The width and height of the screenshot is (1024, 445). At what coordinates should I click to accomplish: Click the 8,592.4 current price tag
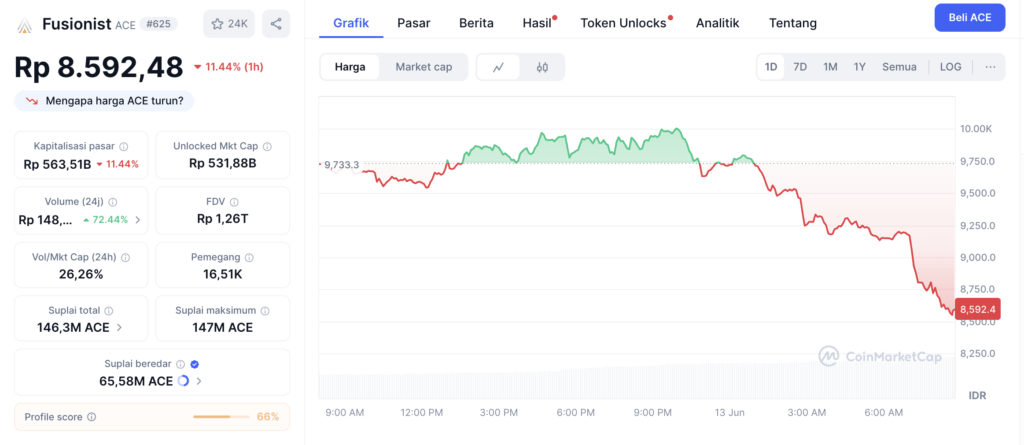pyautogui.click(x=978, y=309)
